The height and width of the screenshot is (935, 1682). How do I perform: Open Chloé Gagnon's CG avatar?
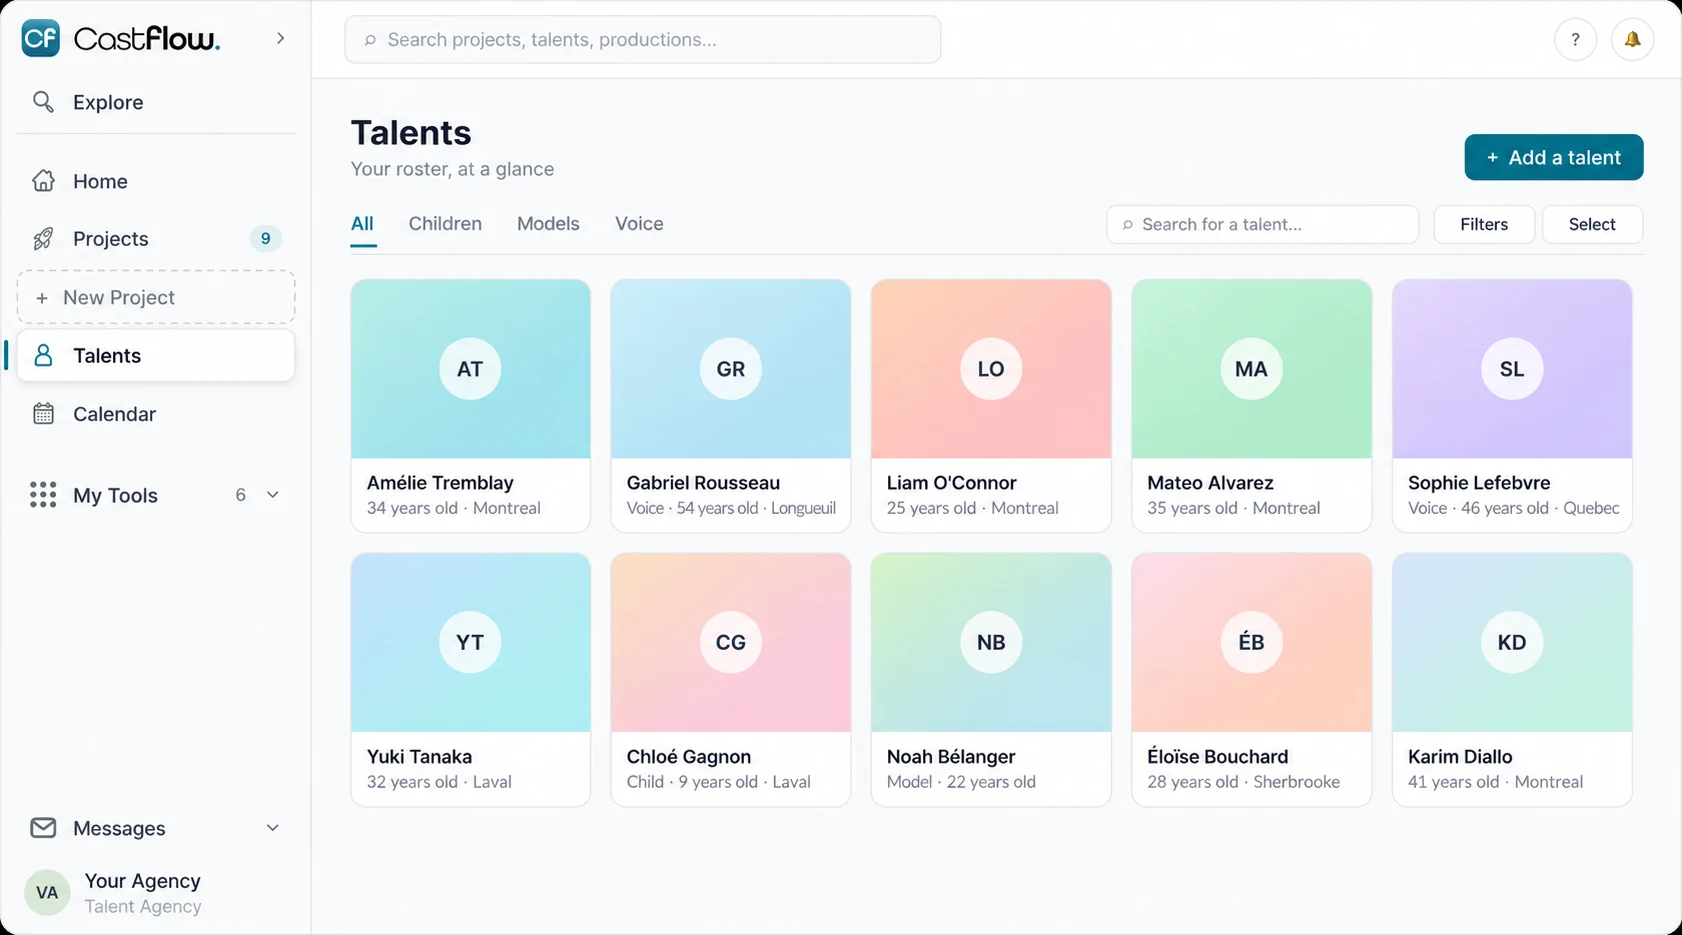[x=731, y=642]
